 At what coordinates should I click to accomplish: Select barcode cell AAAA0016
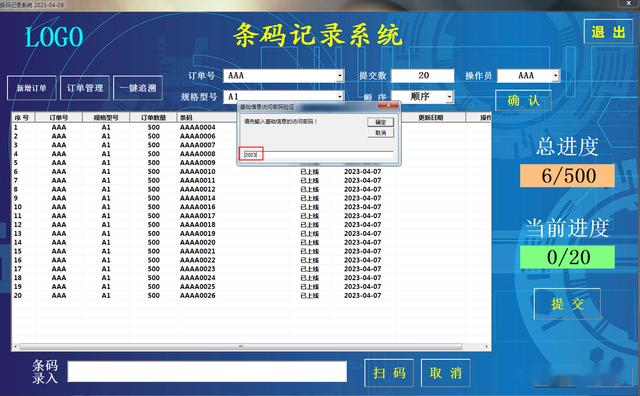tap(198, 207)
